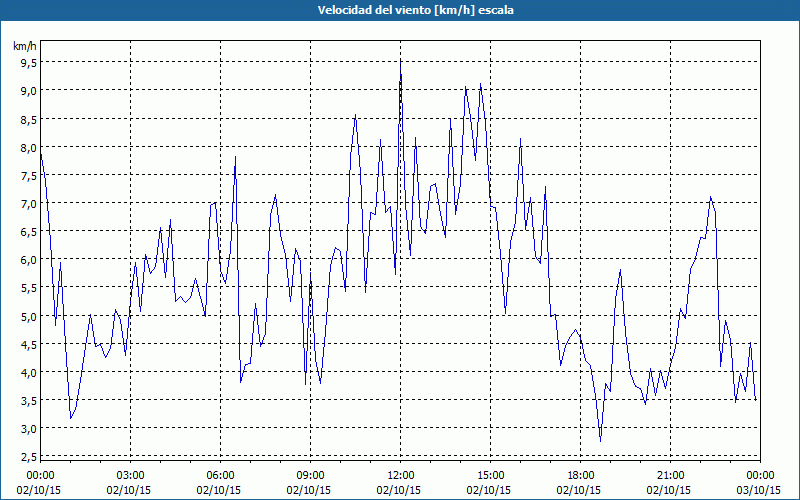This screenshot has width=800, height=500.
Task: Click the 4,0 y-axis value
Action: click(x=28, y=372)
